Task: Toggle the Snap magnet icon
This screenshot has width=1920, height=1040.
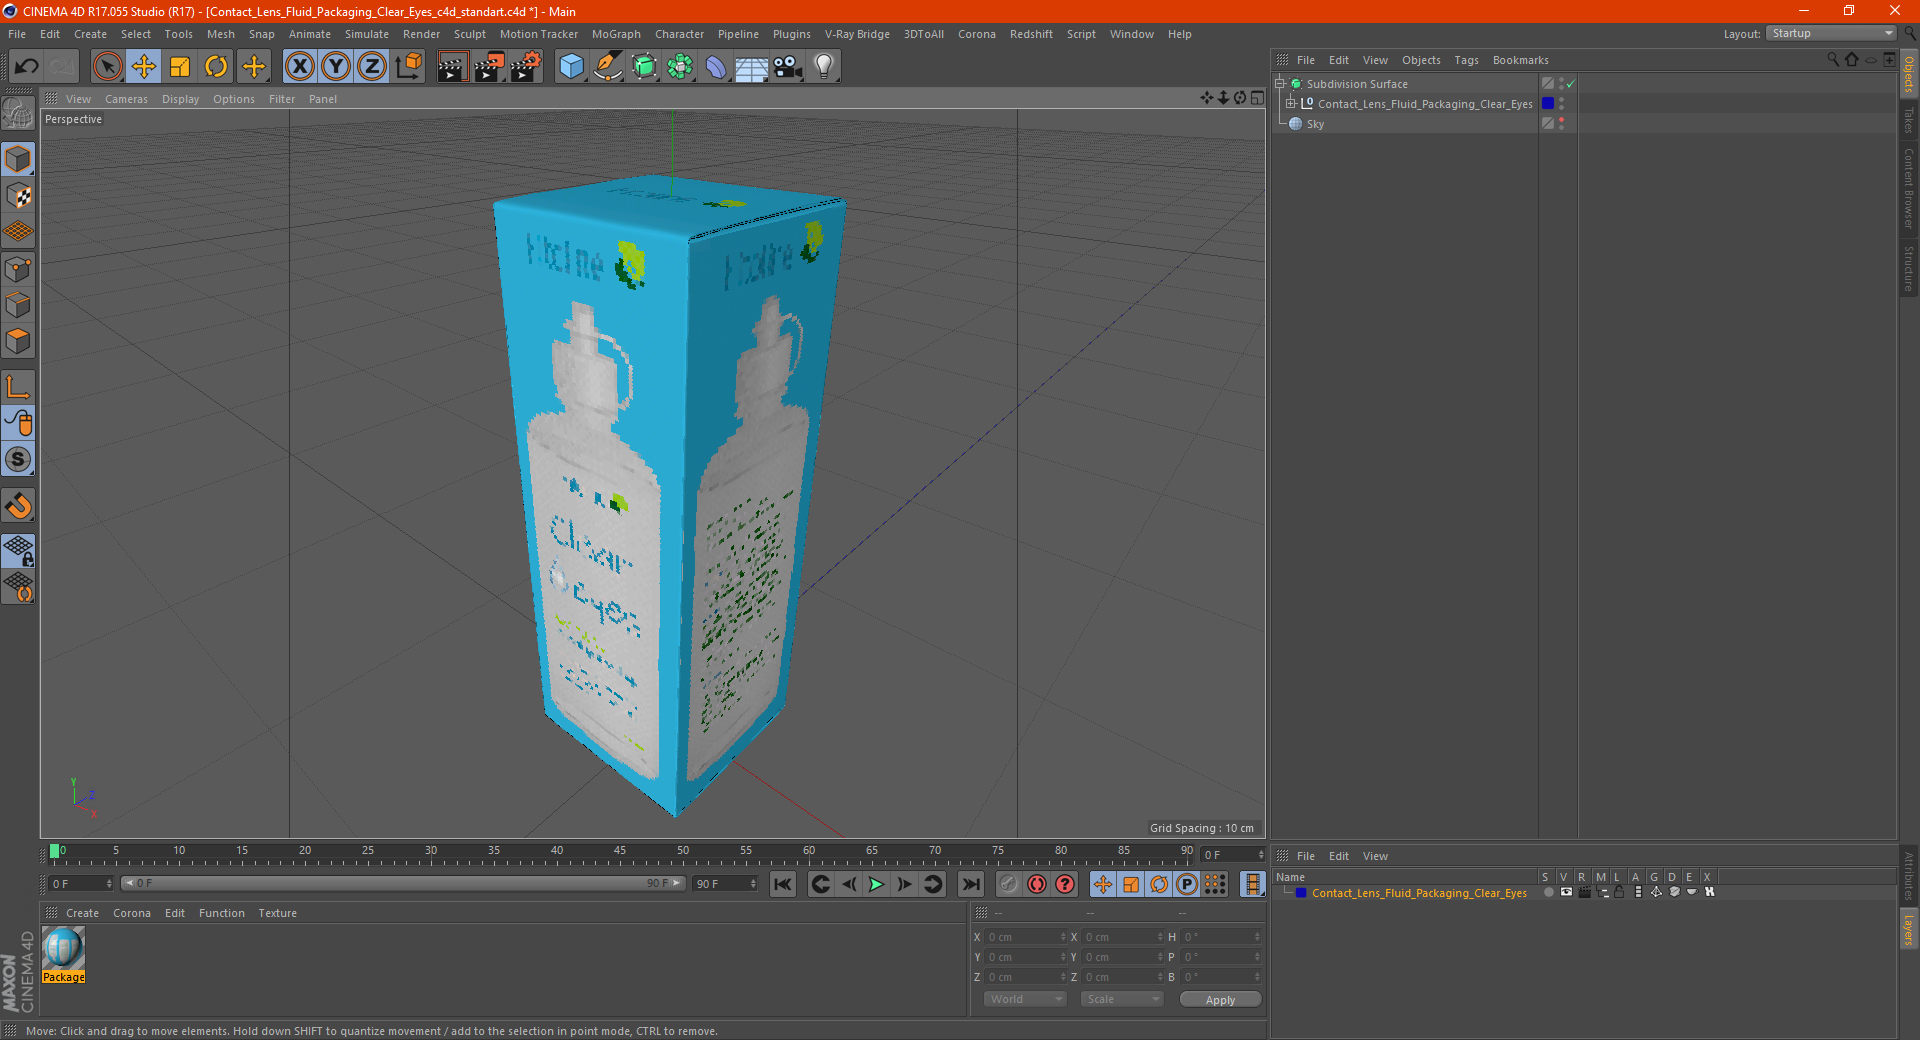Action: [x=18, y=506]
